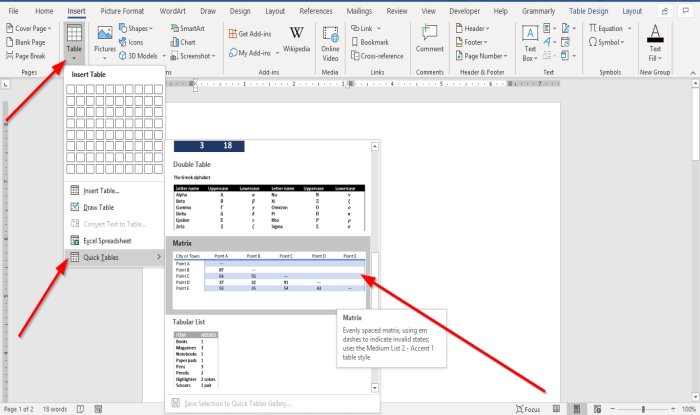Open the Grammarly tab
700x415 pixels.
pos(538,11)
